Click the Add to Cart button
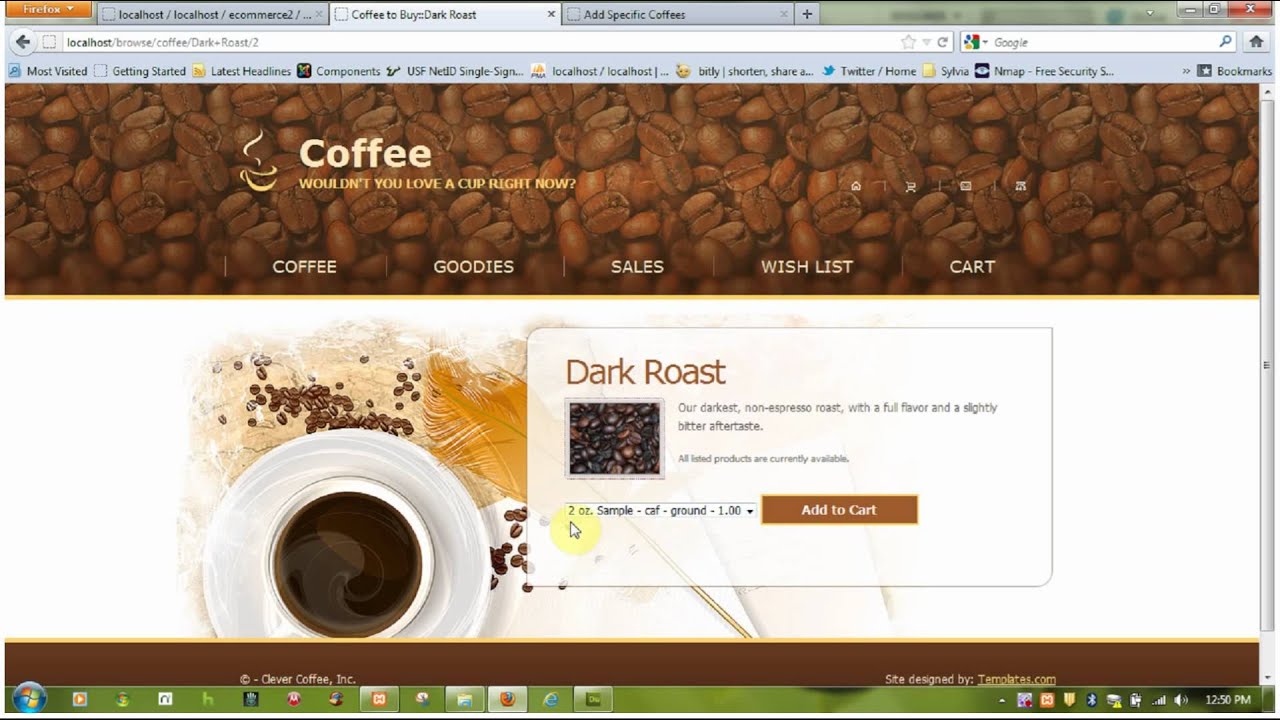1280x720 pixels. point(839,510)
